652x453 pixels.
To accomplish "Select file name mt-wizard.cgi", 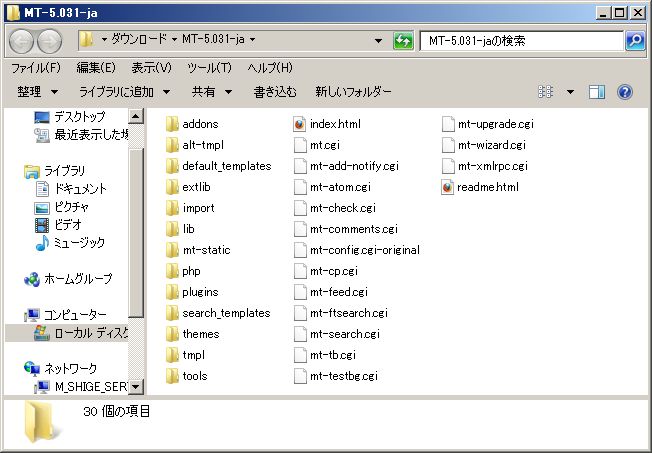I will click(x=492, y=145).
